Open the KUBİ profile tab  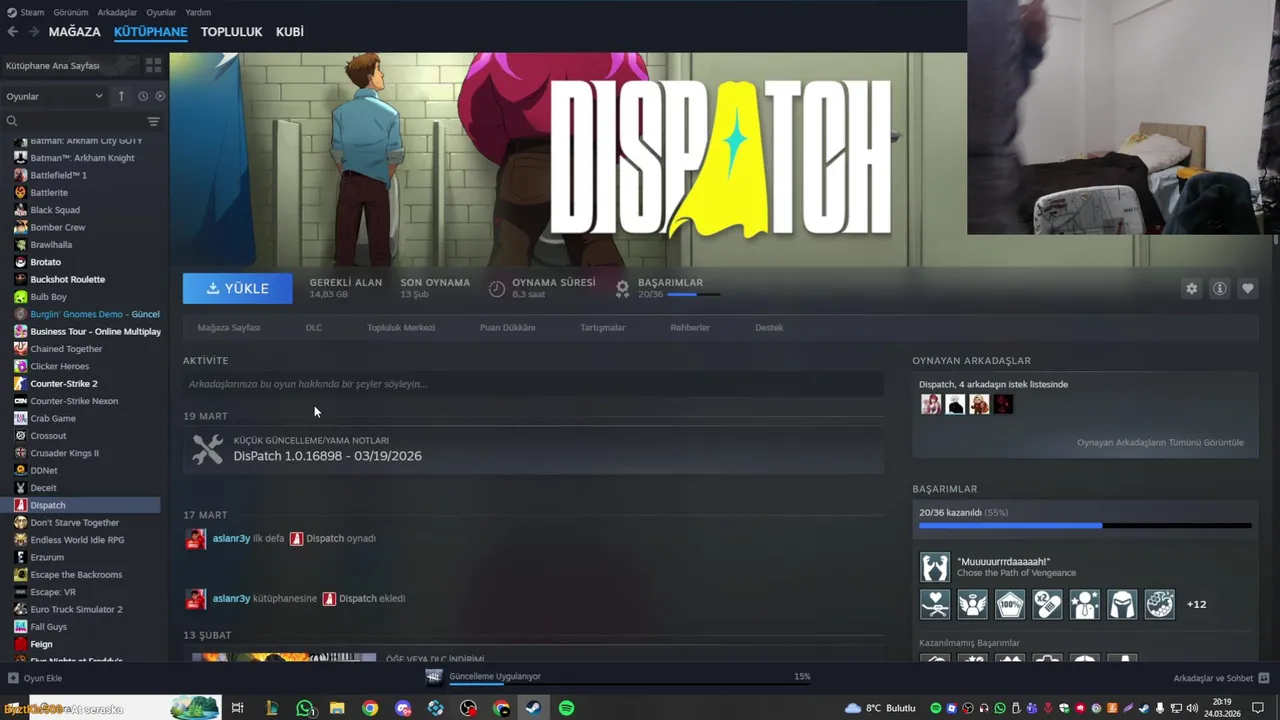point(290,32)
